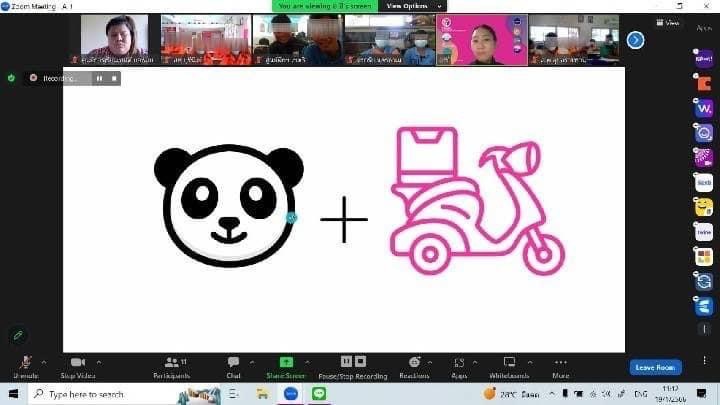
Task: Open the Whiteboards tool
Action: tap(509, 362)
